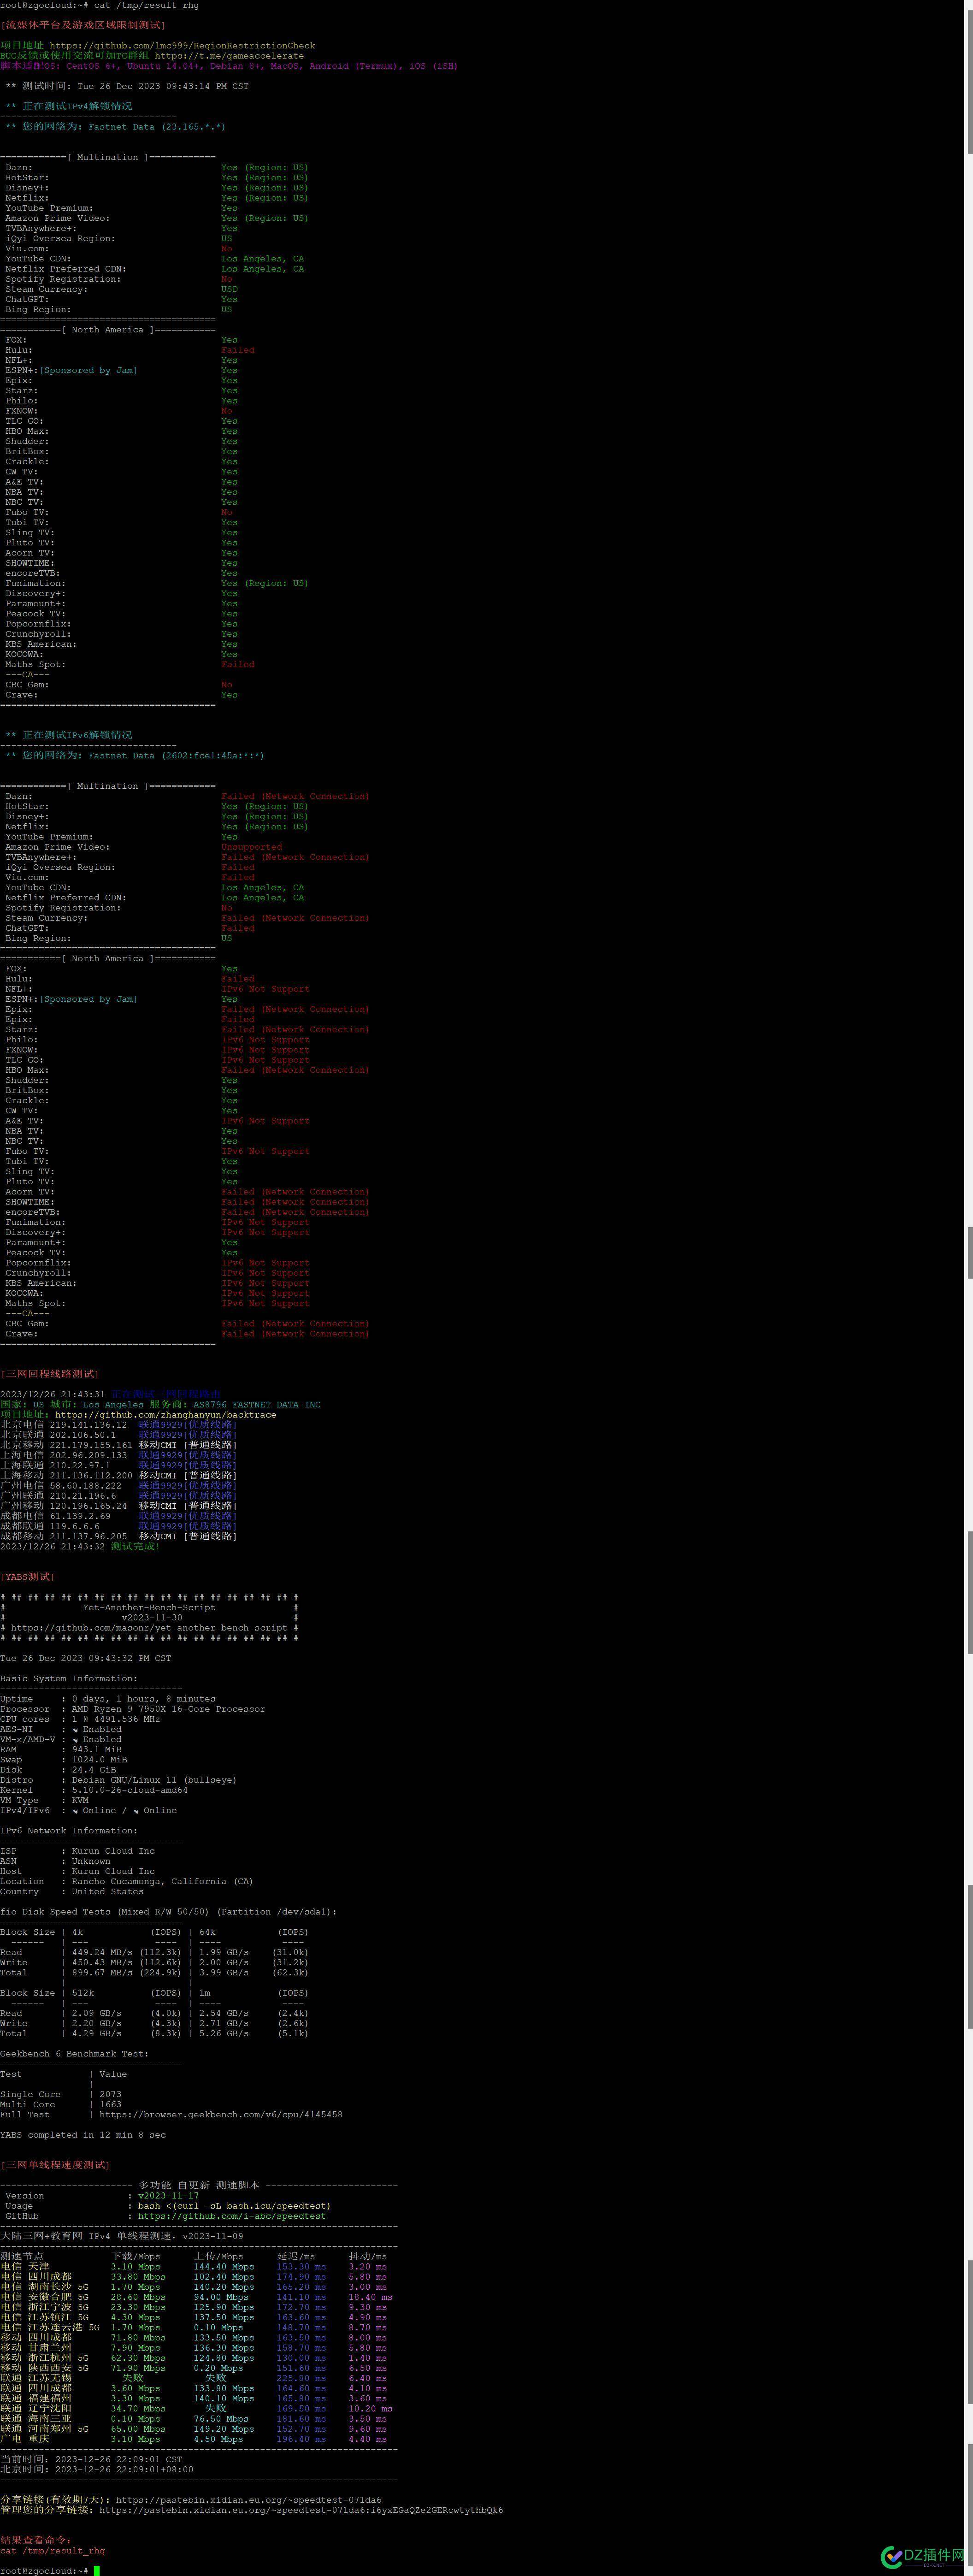The image size is (973, 2576).
Task: Select the red header '[流媒体平台及游戏区域限制测试]'
Action: (x=83, y=25)
